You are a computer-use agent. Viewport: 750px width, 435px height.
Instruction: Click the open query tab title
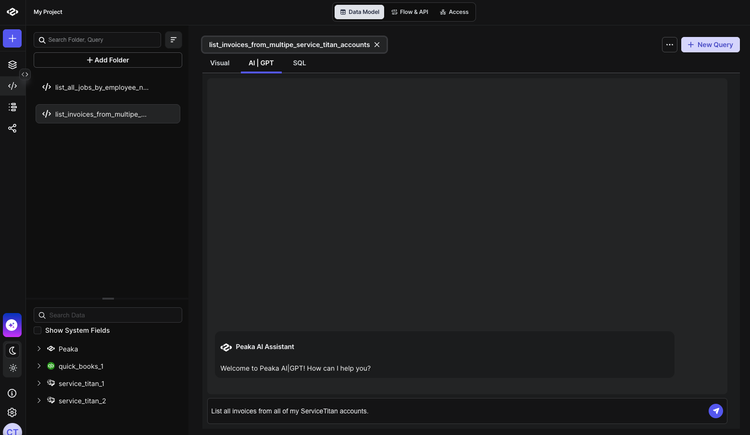289,45
